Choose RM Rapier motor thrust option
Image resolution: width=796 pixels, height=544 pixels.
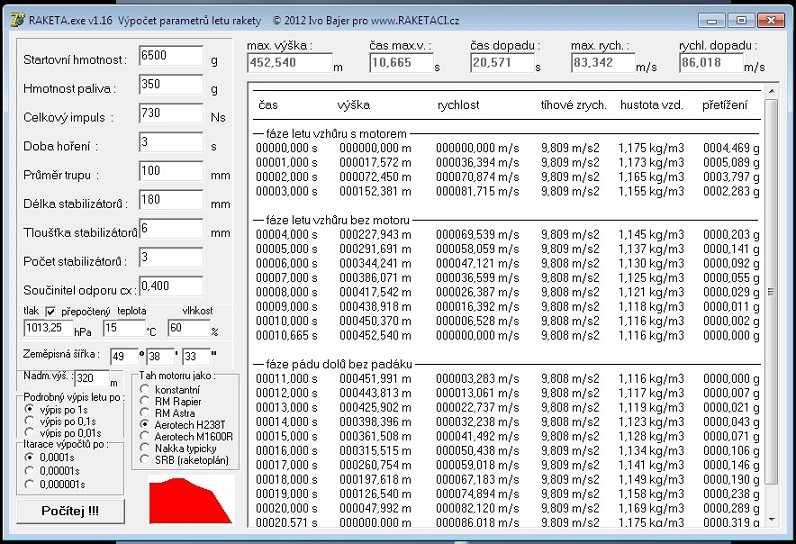tap(145, 400)
